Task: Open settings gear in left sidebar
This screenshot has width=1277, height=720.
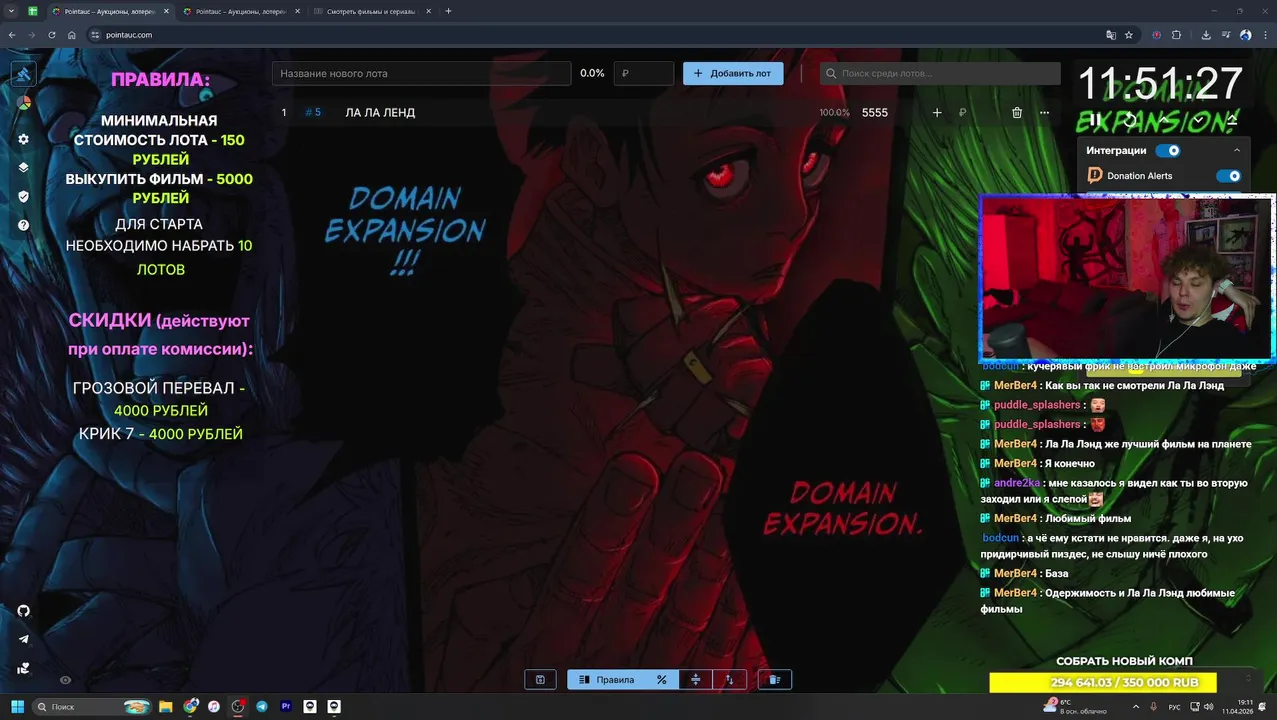Action: pyautogui.click(x=23, y=139)
